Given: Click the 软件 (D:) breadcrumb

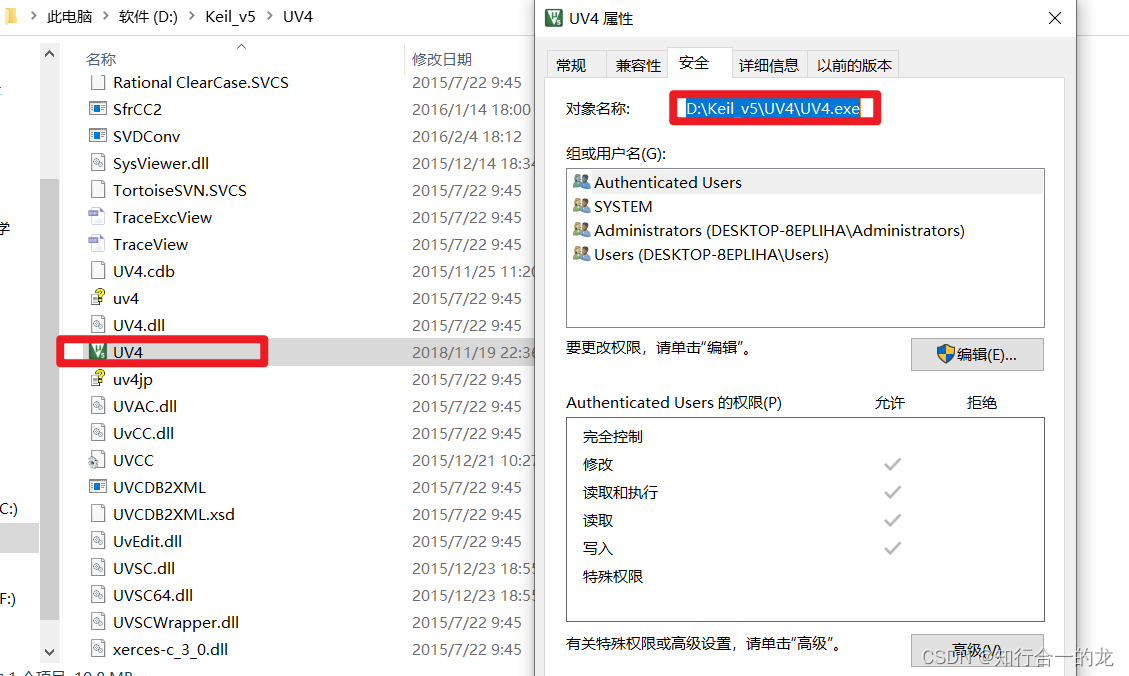Looking at the screenshot, I should click(x=148, y=17).
